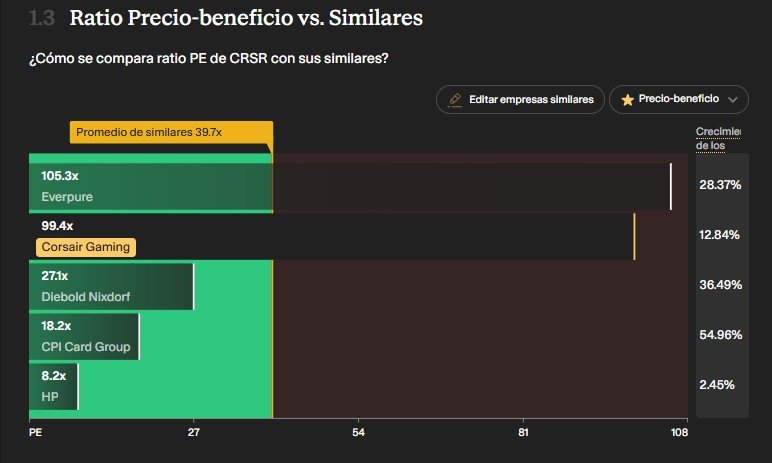Click HP growth value 2.45%
The image size is (772, 463).
point(717,385)
